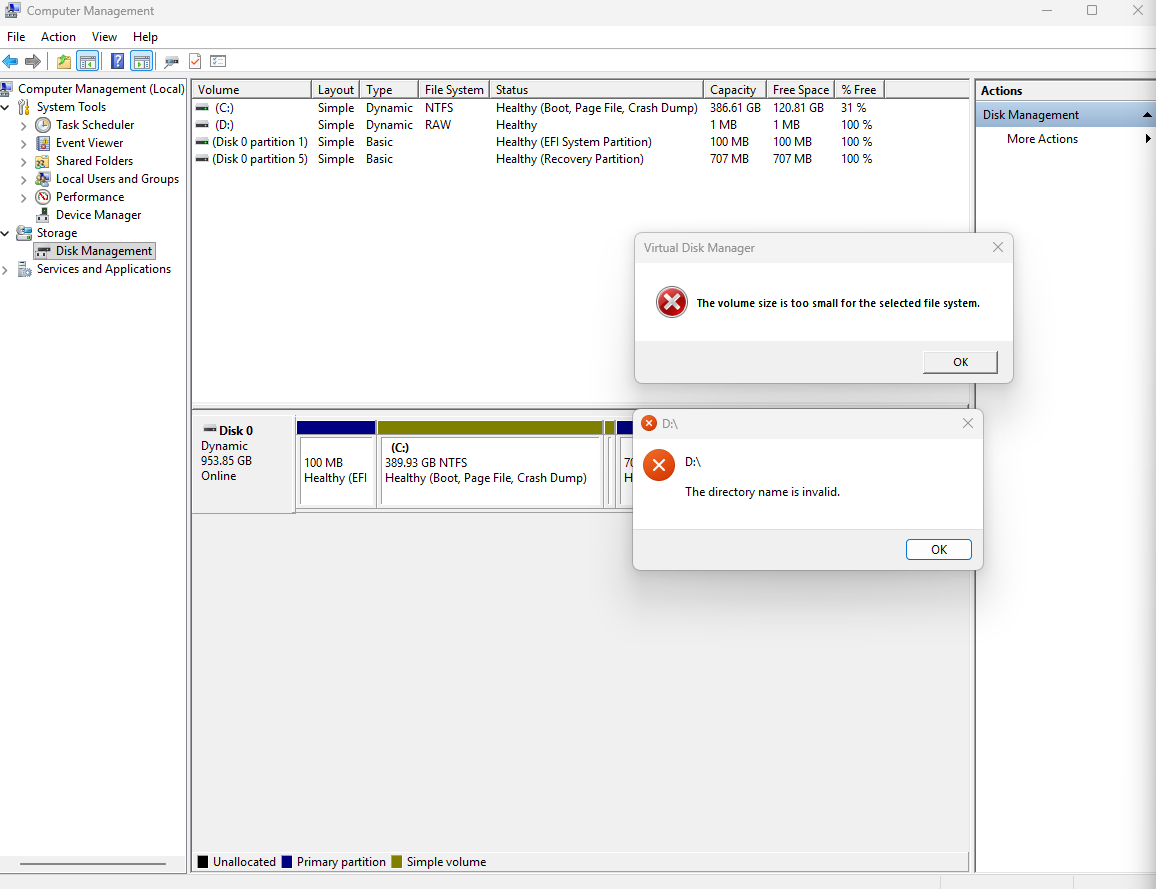The width and height of the screenshot is (1156, 889).
Task: Sort by the File System column header
Action: coord(453,89)
